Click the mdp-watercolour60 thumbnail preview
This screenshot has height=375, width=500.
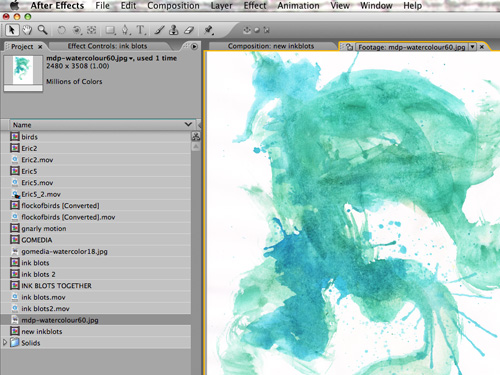[23, 70]
